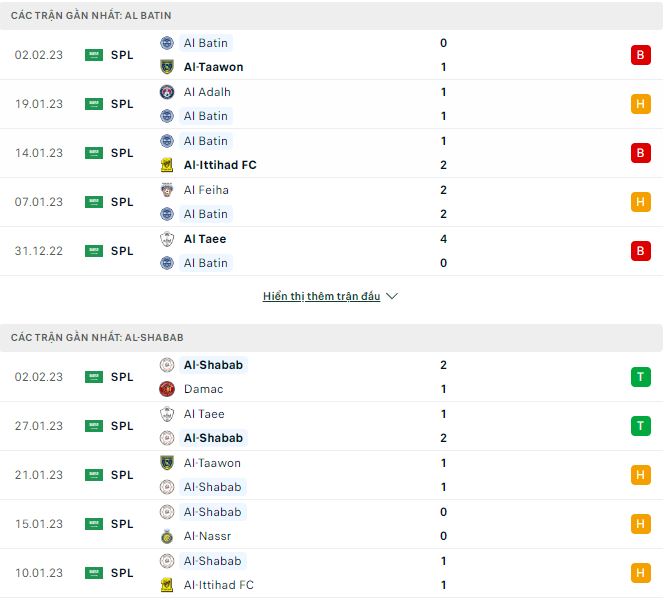The image size is (668, 601).
Task: Click the 31.12.22 match date
Action: coord(39,251)
